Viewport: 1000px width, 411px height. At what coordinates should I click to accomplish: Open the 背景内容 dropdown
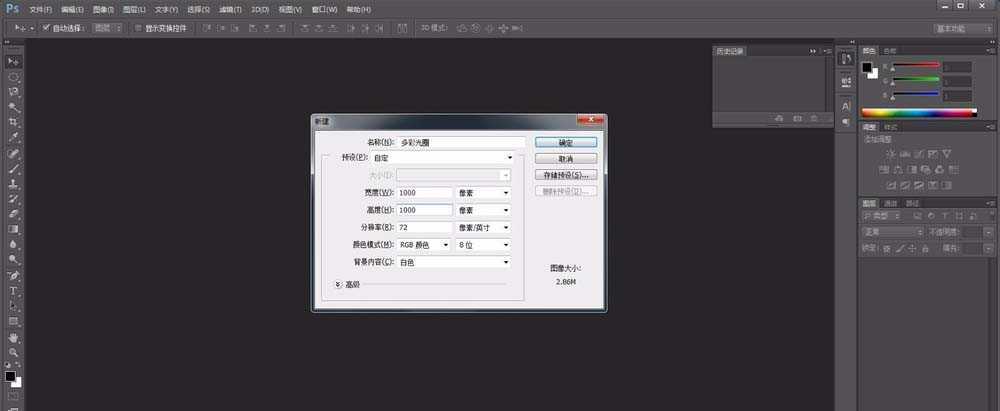coord(454,262)
